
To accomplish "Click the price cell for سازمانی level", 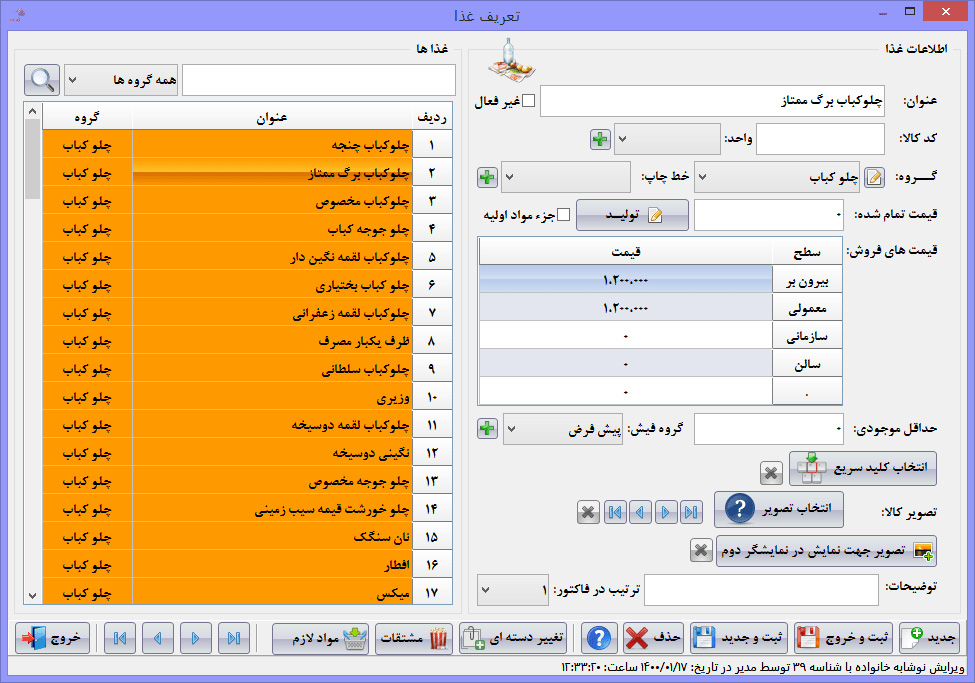I will (626, 335).
